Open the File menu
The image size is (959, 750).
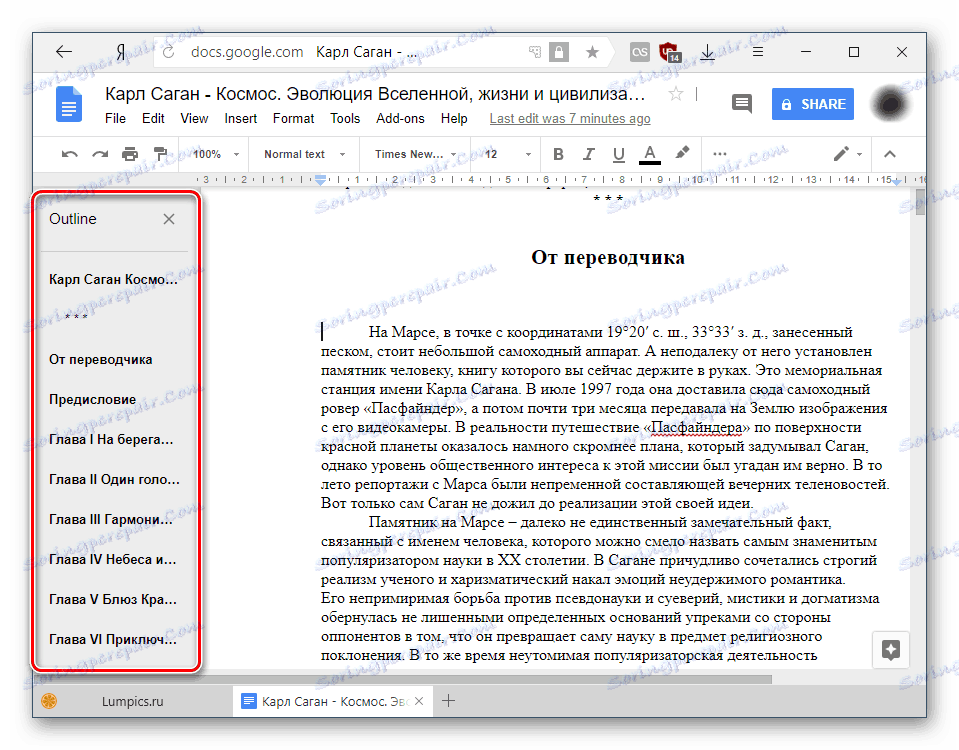pos(115,119)
